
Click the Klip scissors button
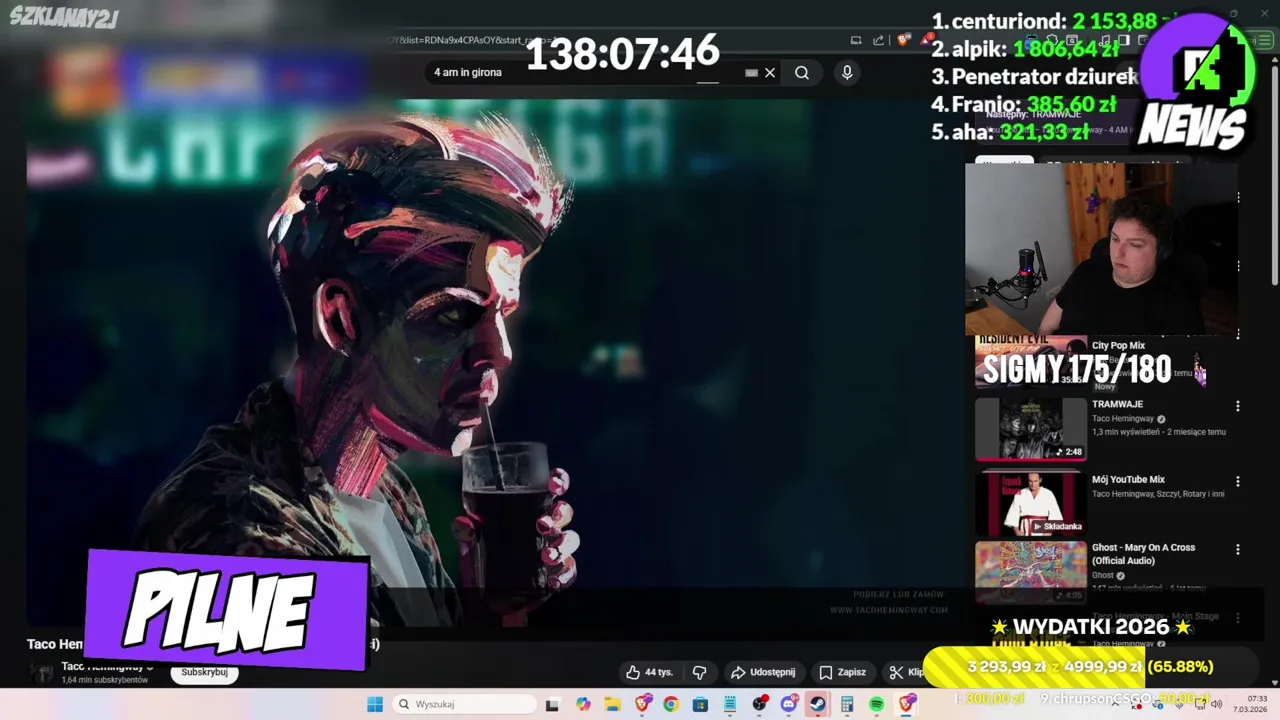pyautogui.click(x=908, y=672)
